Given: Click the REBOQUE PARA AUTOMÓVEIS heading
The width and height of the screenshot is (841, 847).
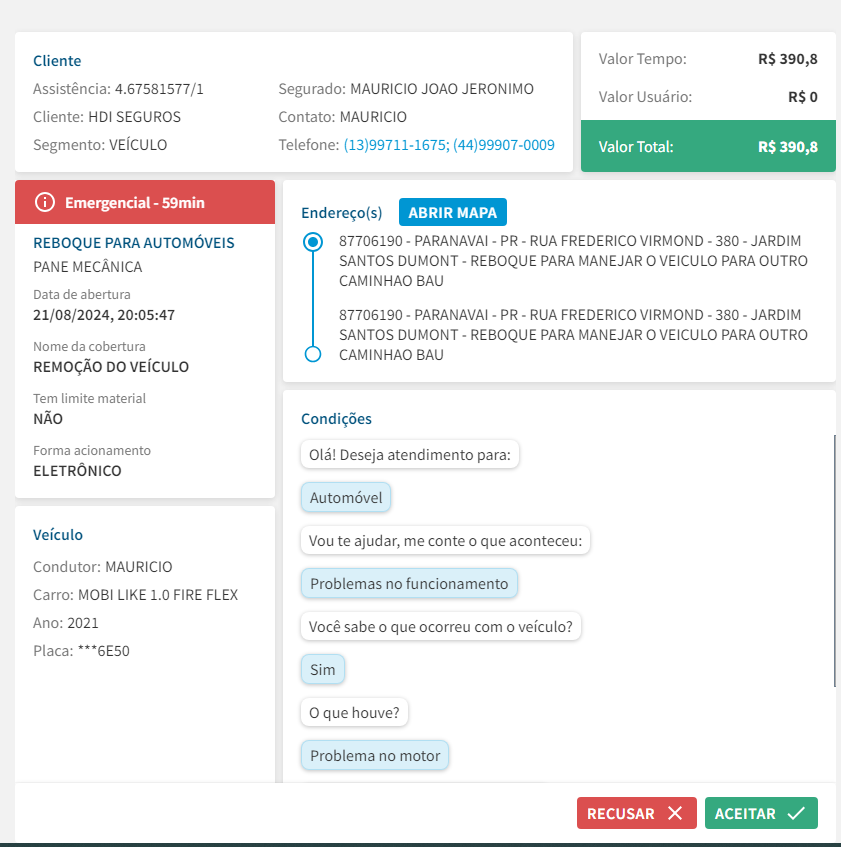Looking at the screenshot, I should click(x=134, y=242).
